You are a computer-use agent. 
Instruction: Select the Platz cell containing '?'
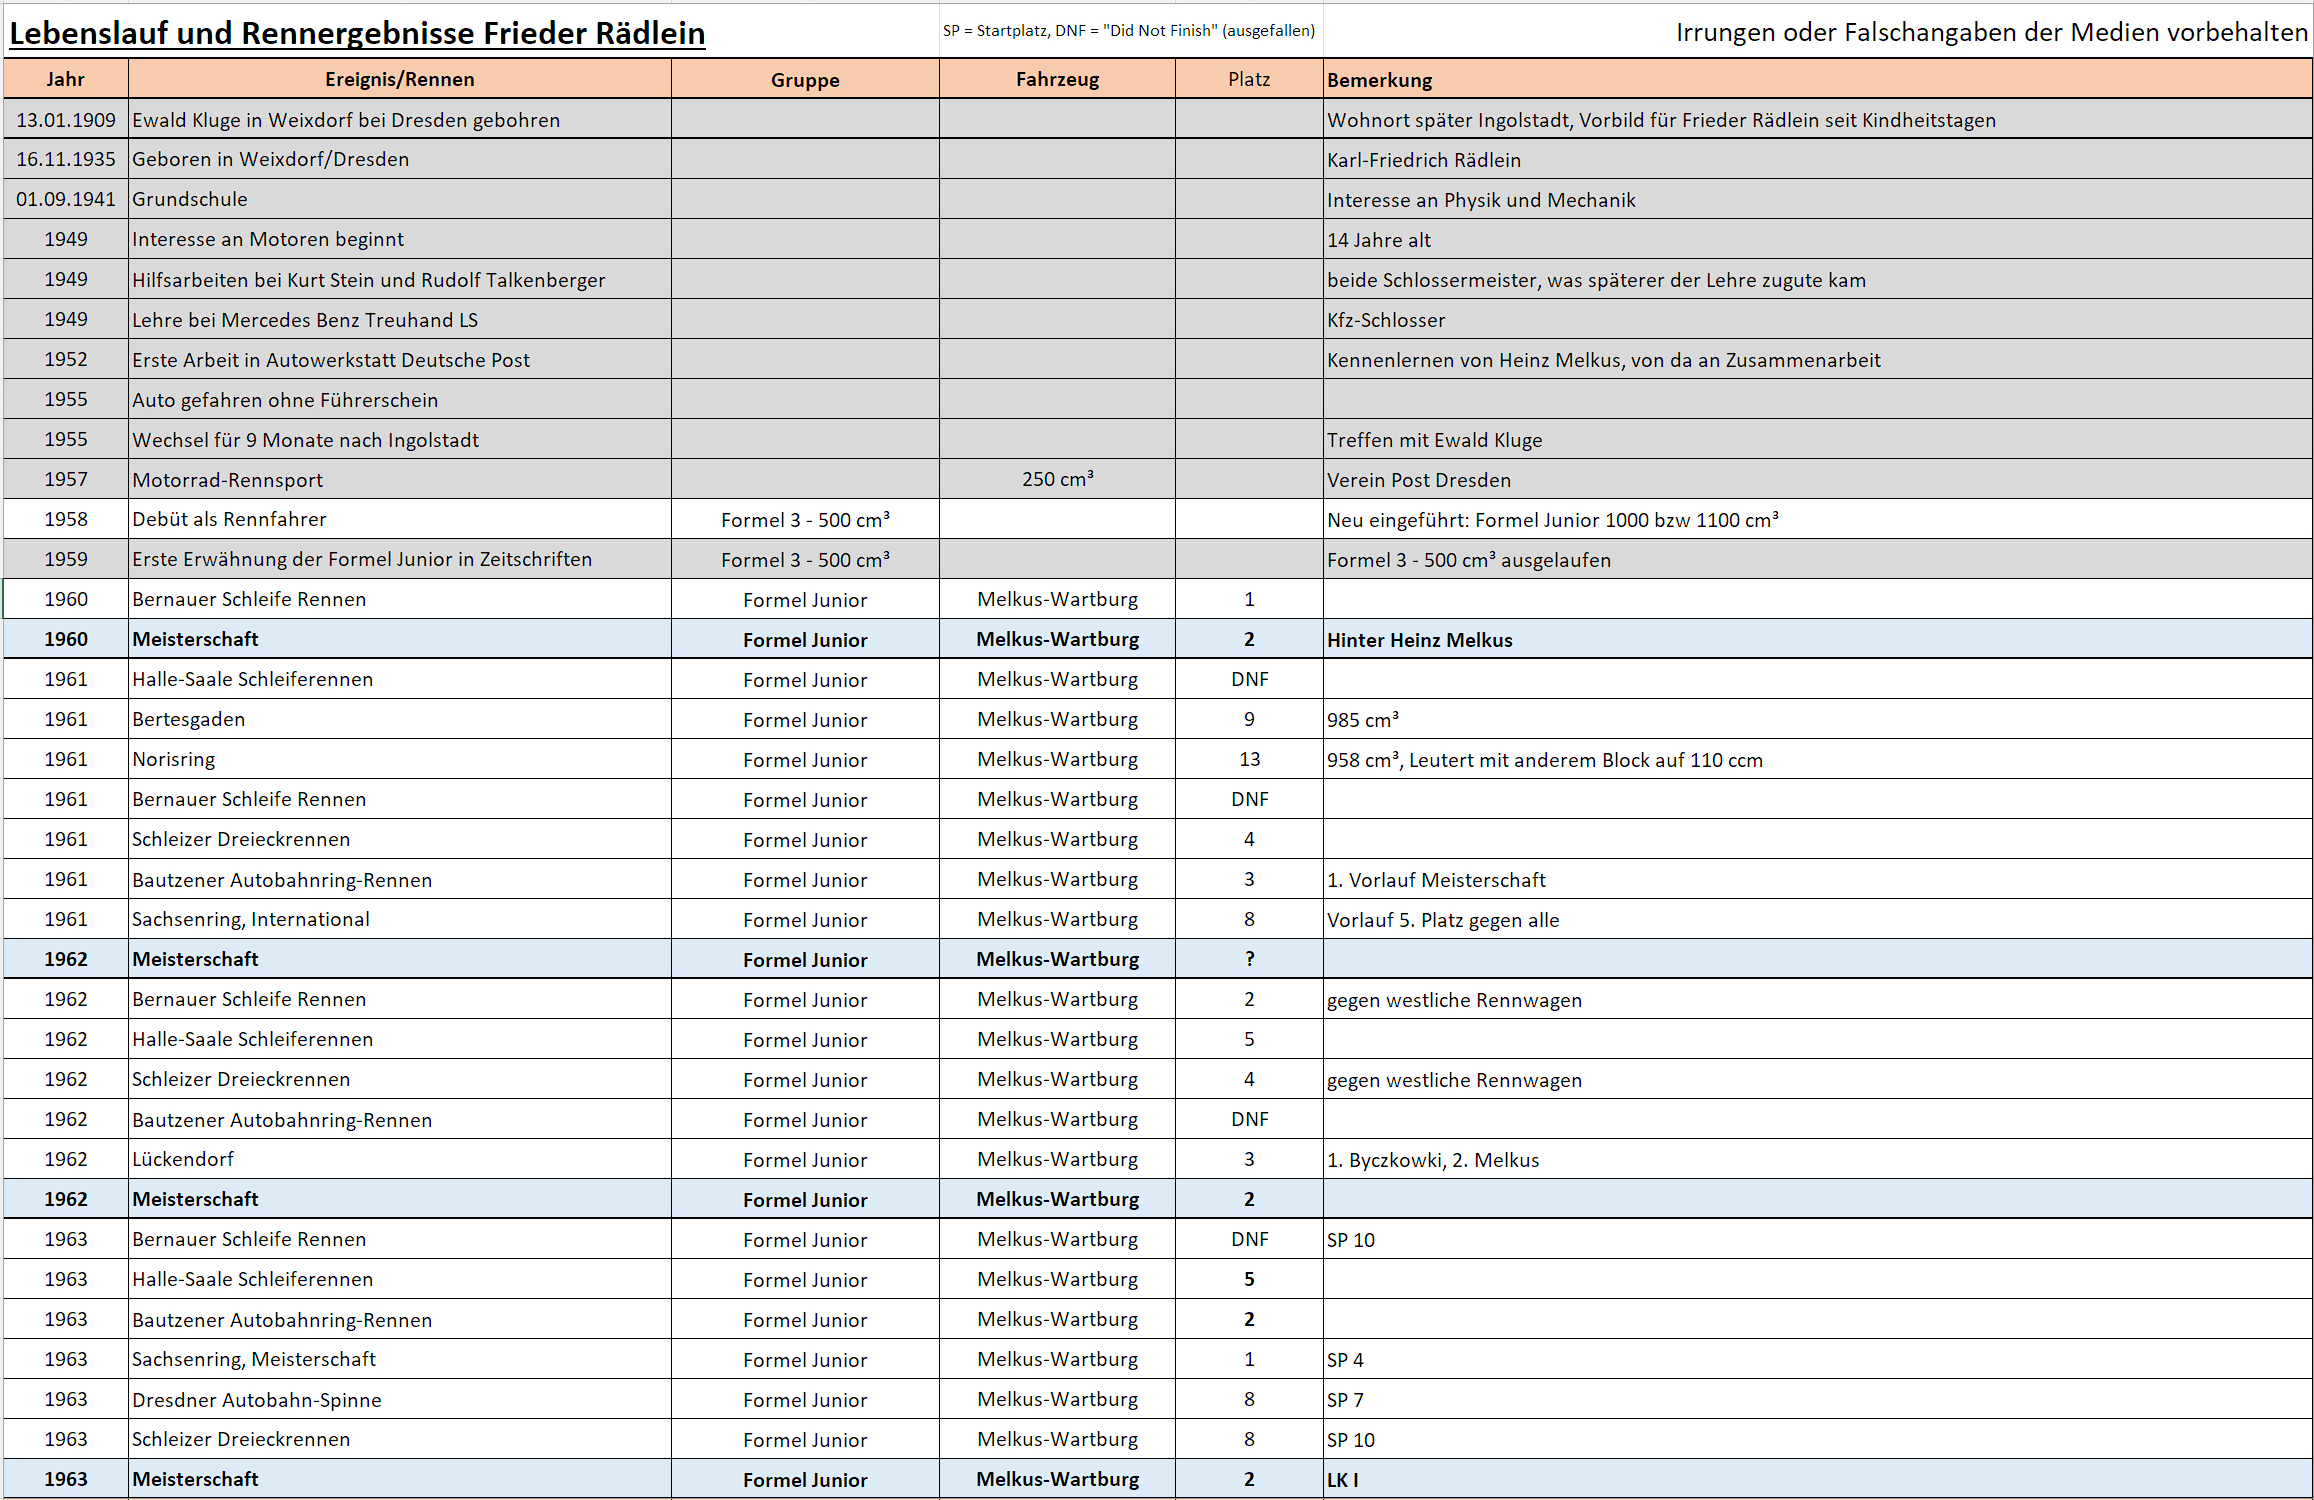(1249, 959)
